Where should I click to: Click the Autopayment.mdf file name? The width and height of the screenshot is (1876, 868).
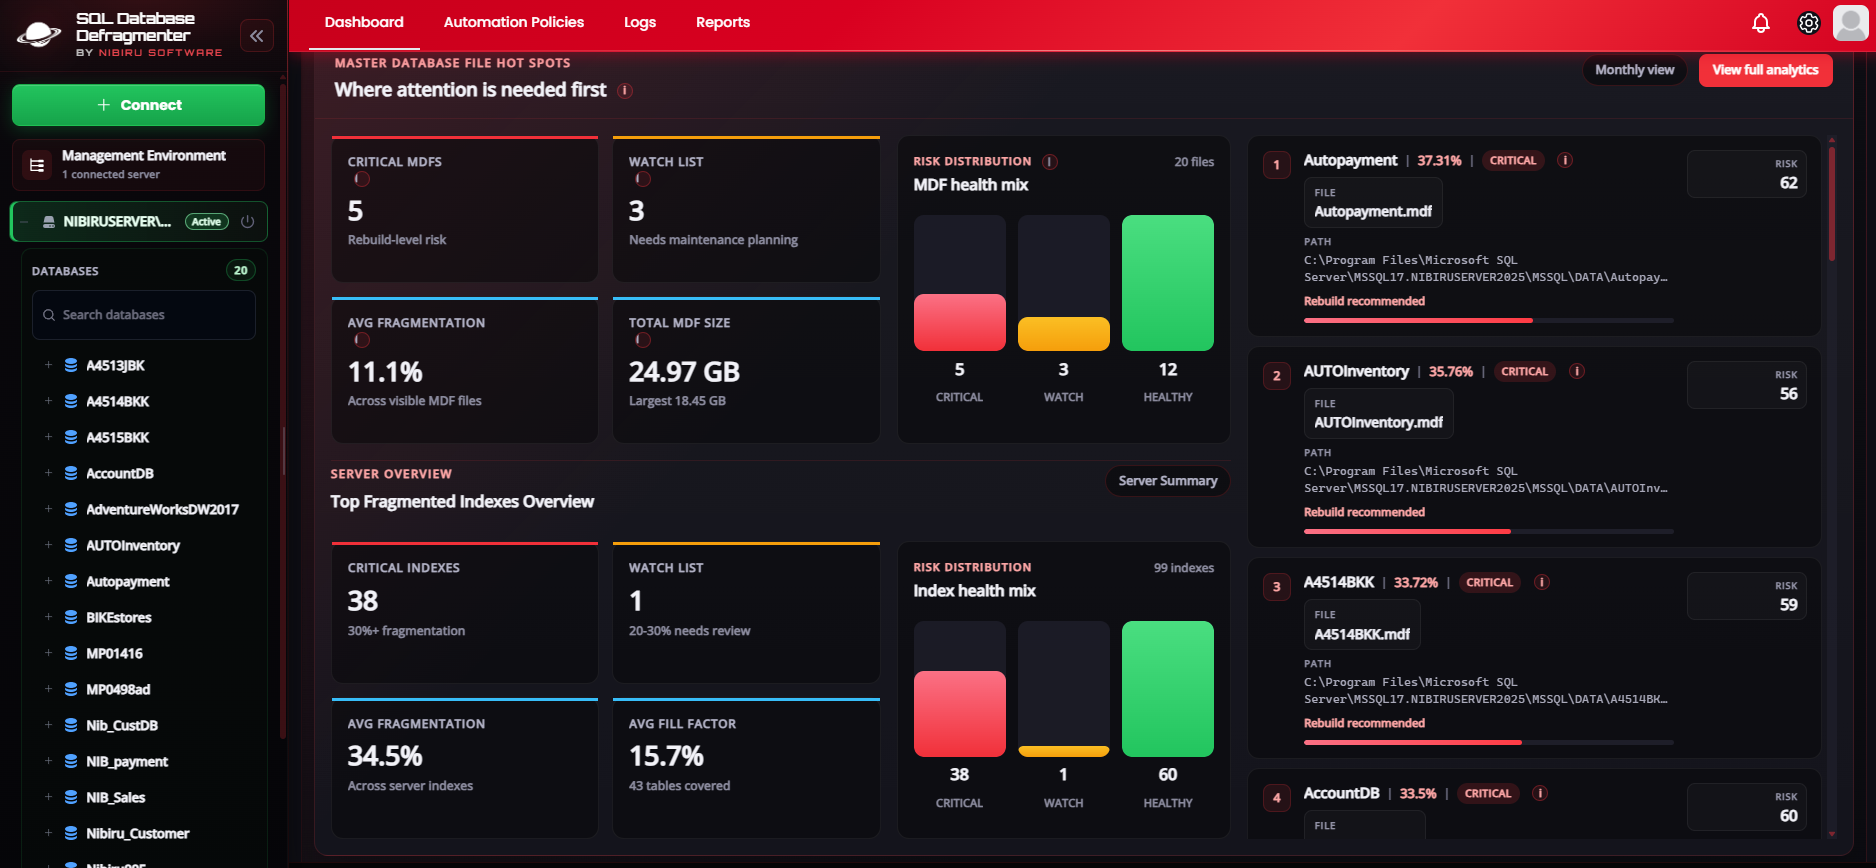click(x=1372, y=211)
